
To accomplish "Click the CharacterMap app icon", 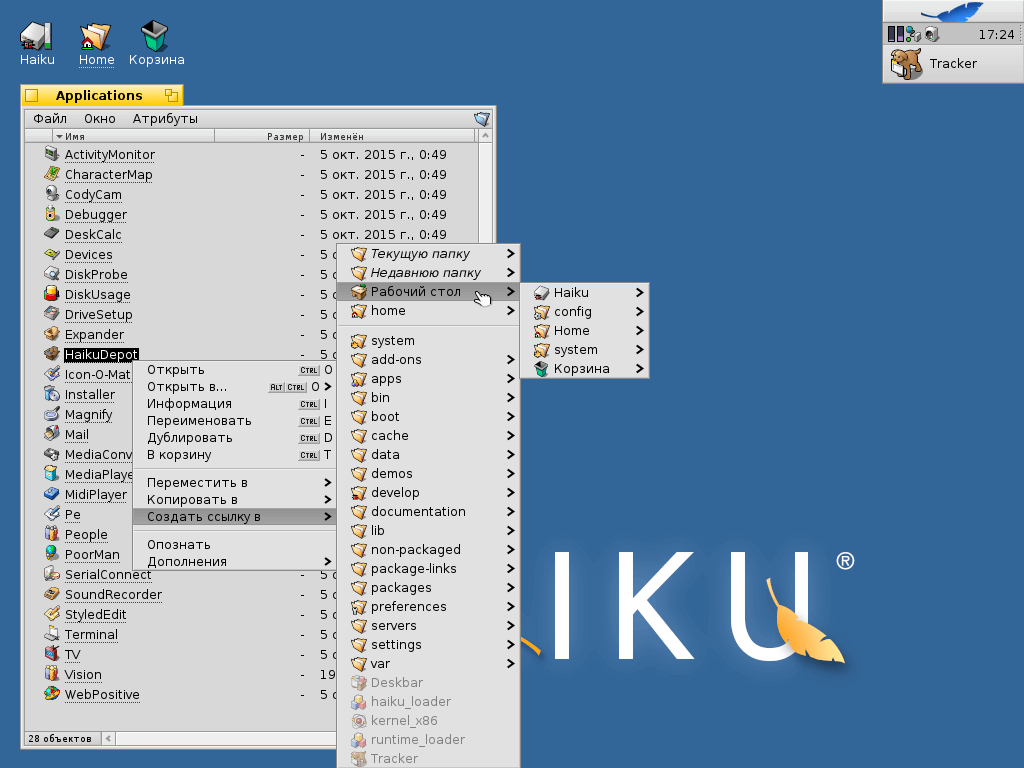I will pos(52,174).
